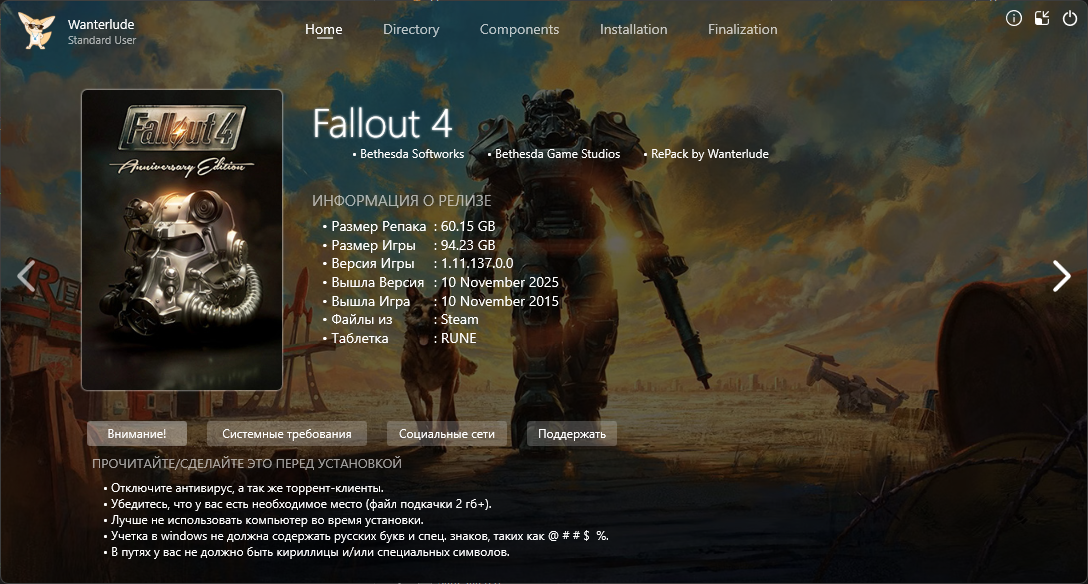
Task: Go to previous slide with left arrow
Action: (x=27, y=276)
